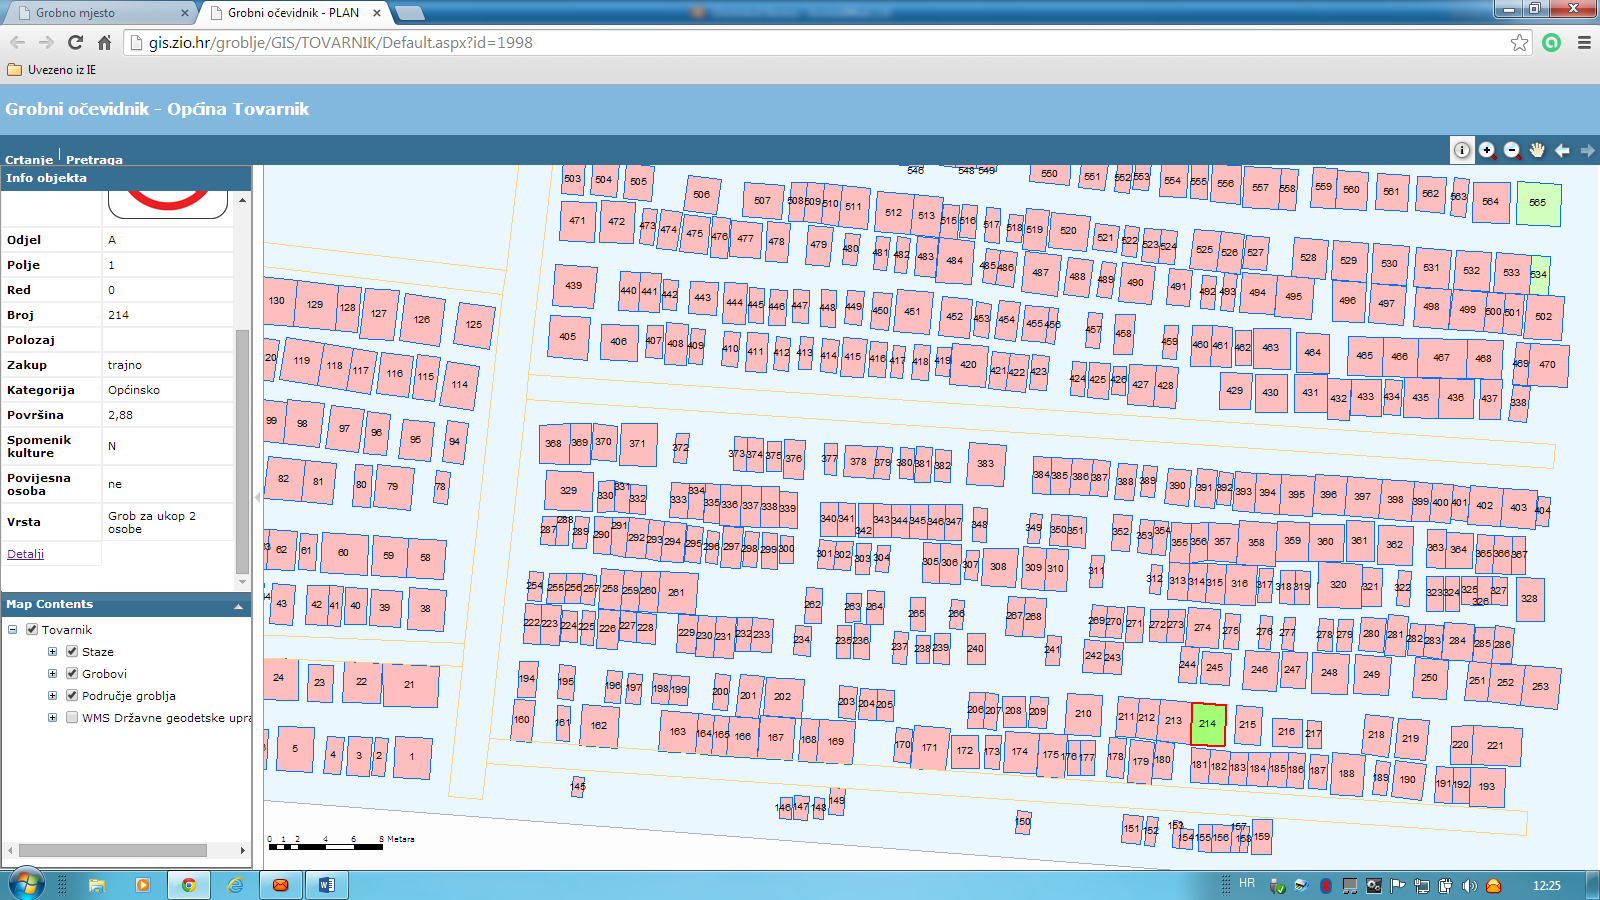Select the Grobni očevidnik - PLAN tab
1600x900 pixels.
click(x=293, y=13)
